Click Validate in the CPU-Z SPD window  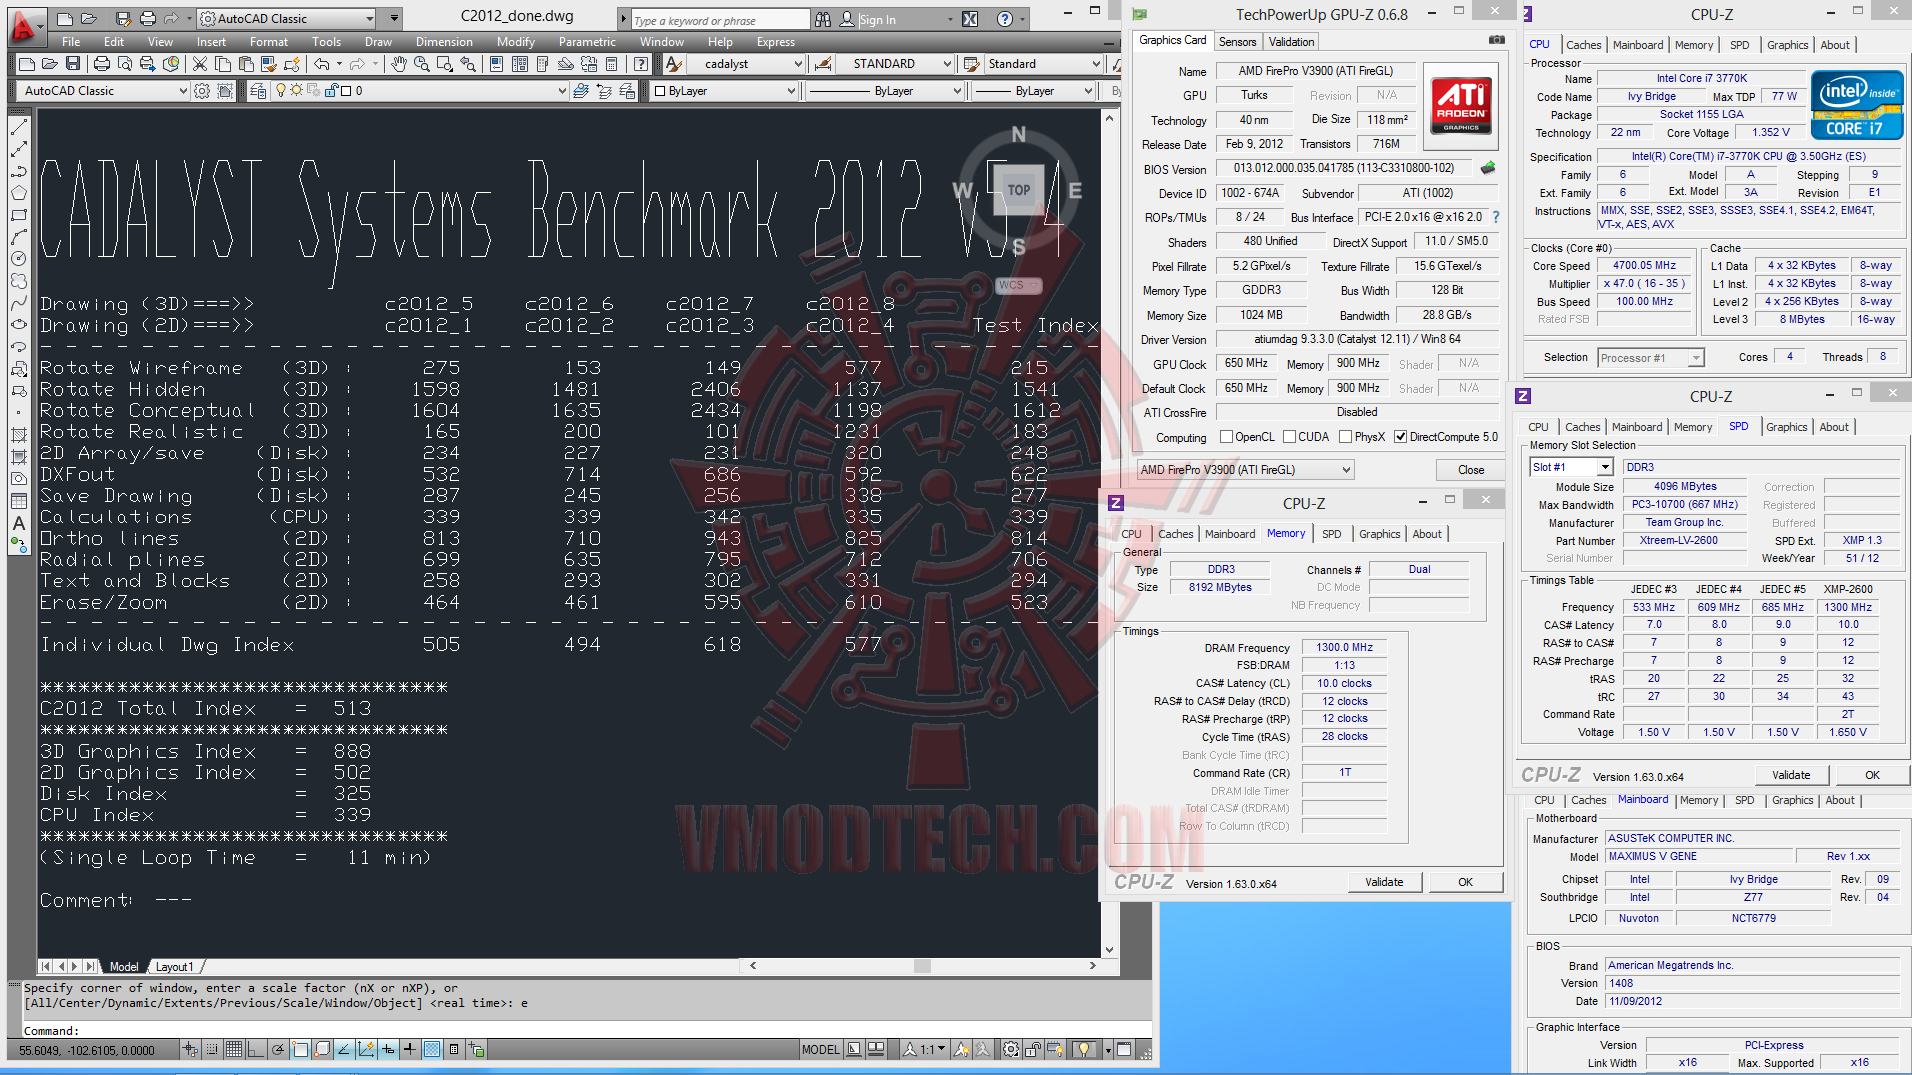(1791, 775)
